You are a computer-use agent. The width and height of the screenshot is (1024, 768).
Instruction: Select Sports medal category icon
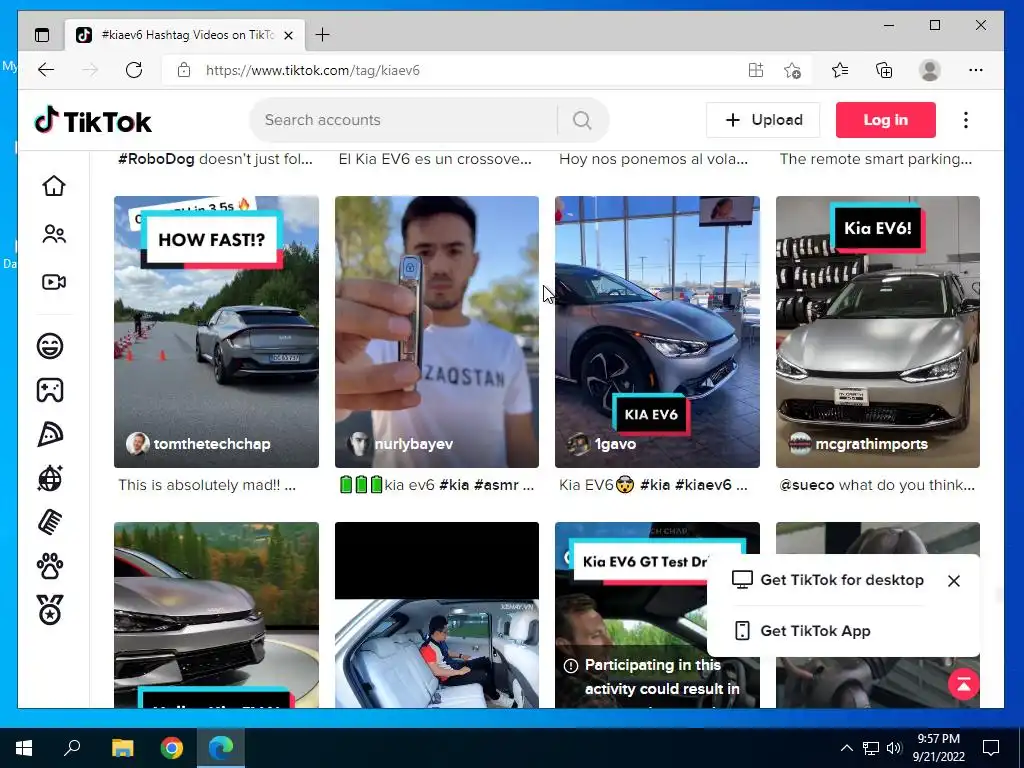[x=50, y=610]
